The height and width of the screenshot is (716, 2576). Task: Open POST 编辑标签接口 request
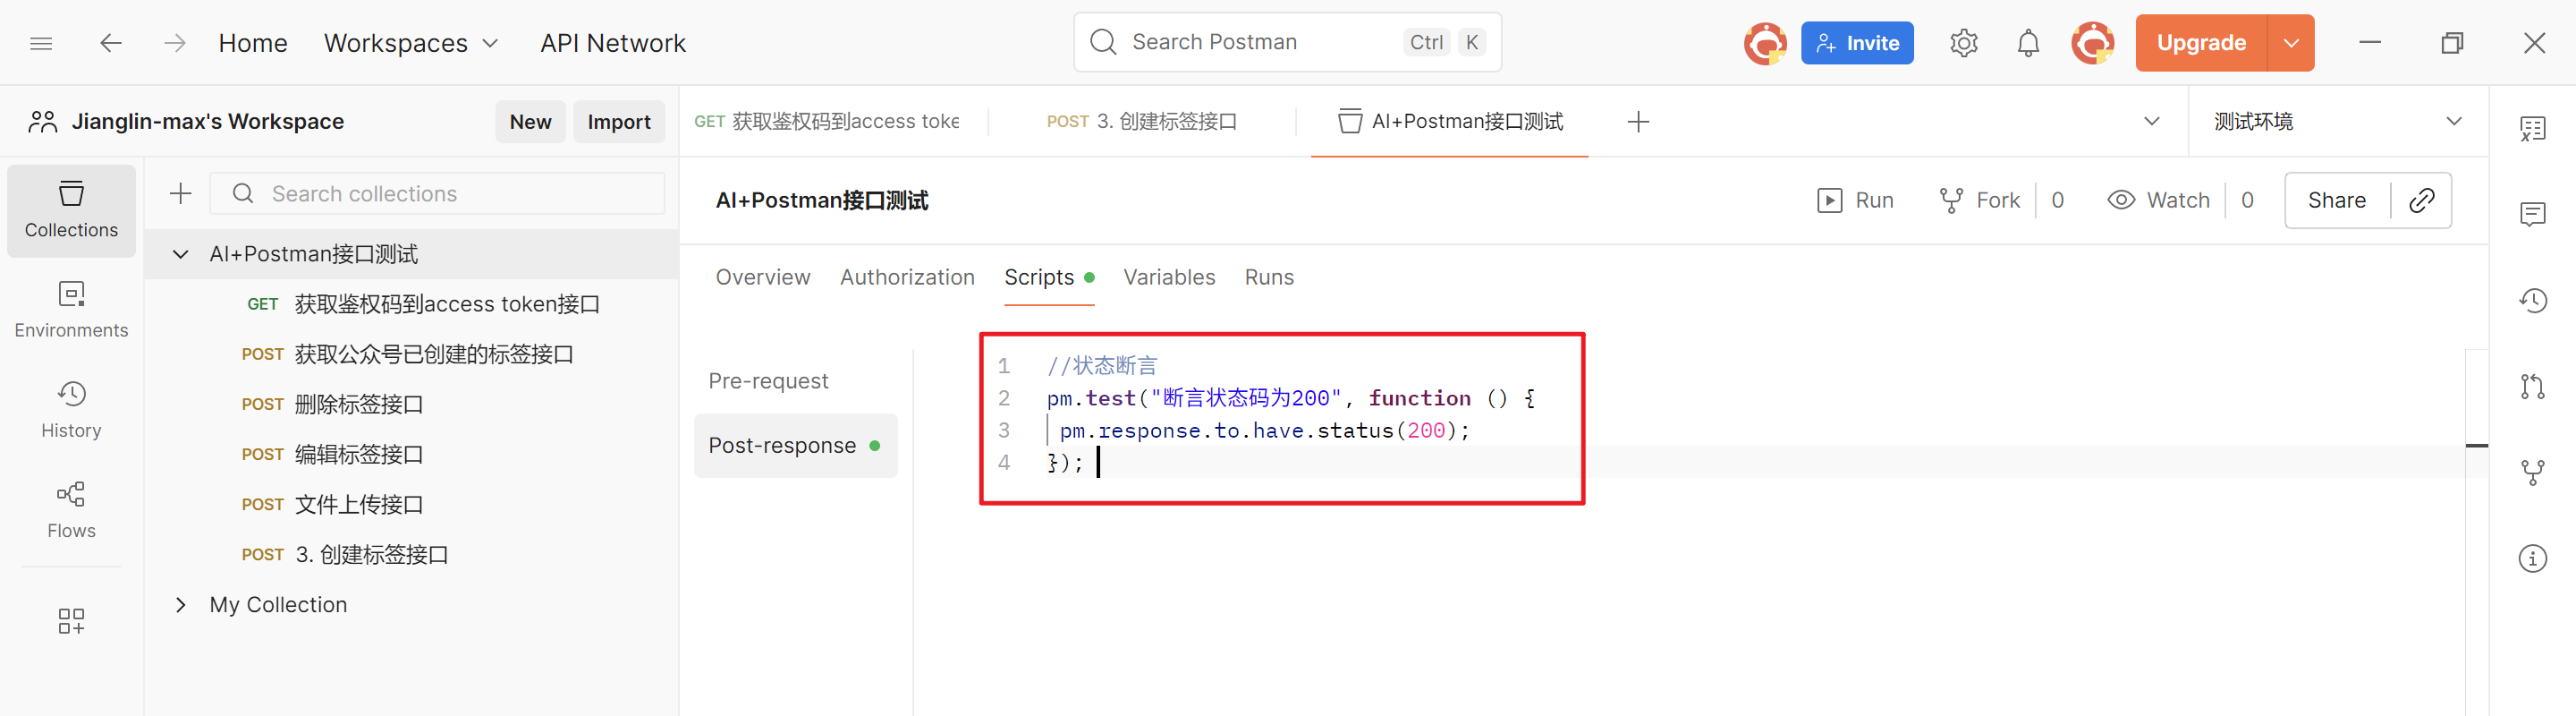point(411,454)
